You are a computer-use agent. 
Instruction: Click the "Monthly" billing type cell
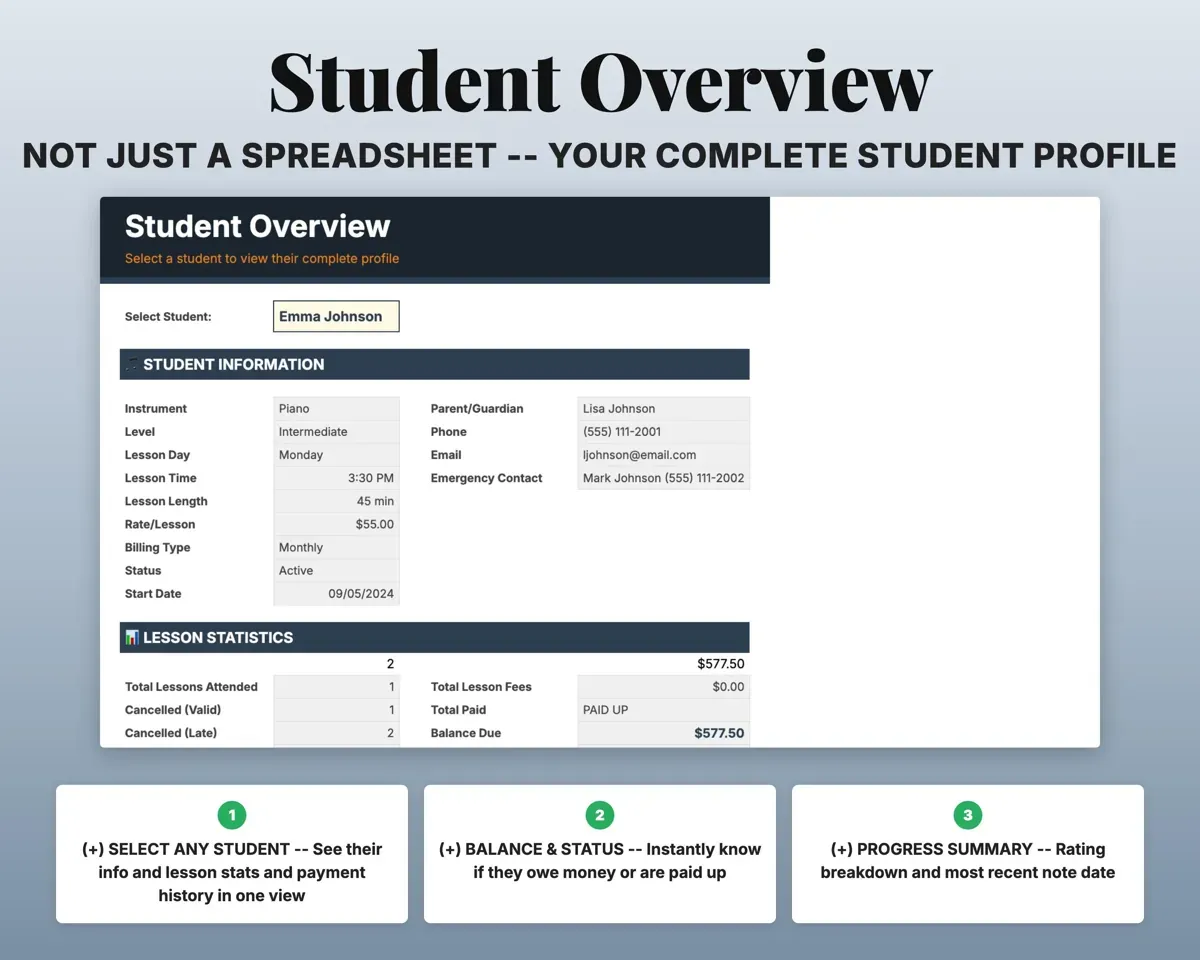coord(336,547)
